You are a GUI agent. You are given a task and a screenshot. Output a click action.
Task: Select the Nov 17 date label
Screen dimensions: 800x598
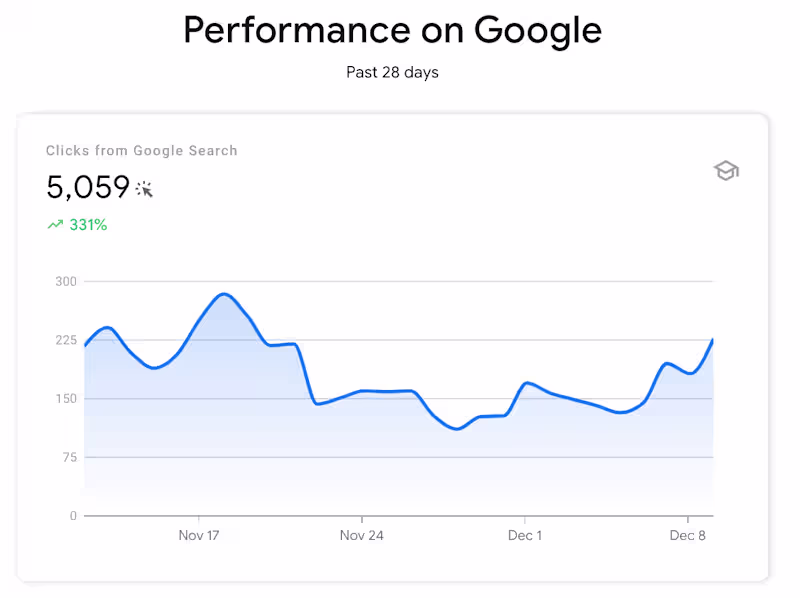(199, 535)
